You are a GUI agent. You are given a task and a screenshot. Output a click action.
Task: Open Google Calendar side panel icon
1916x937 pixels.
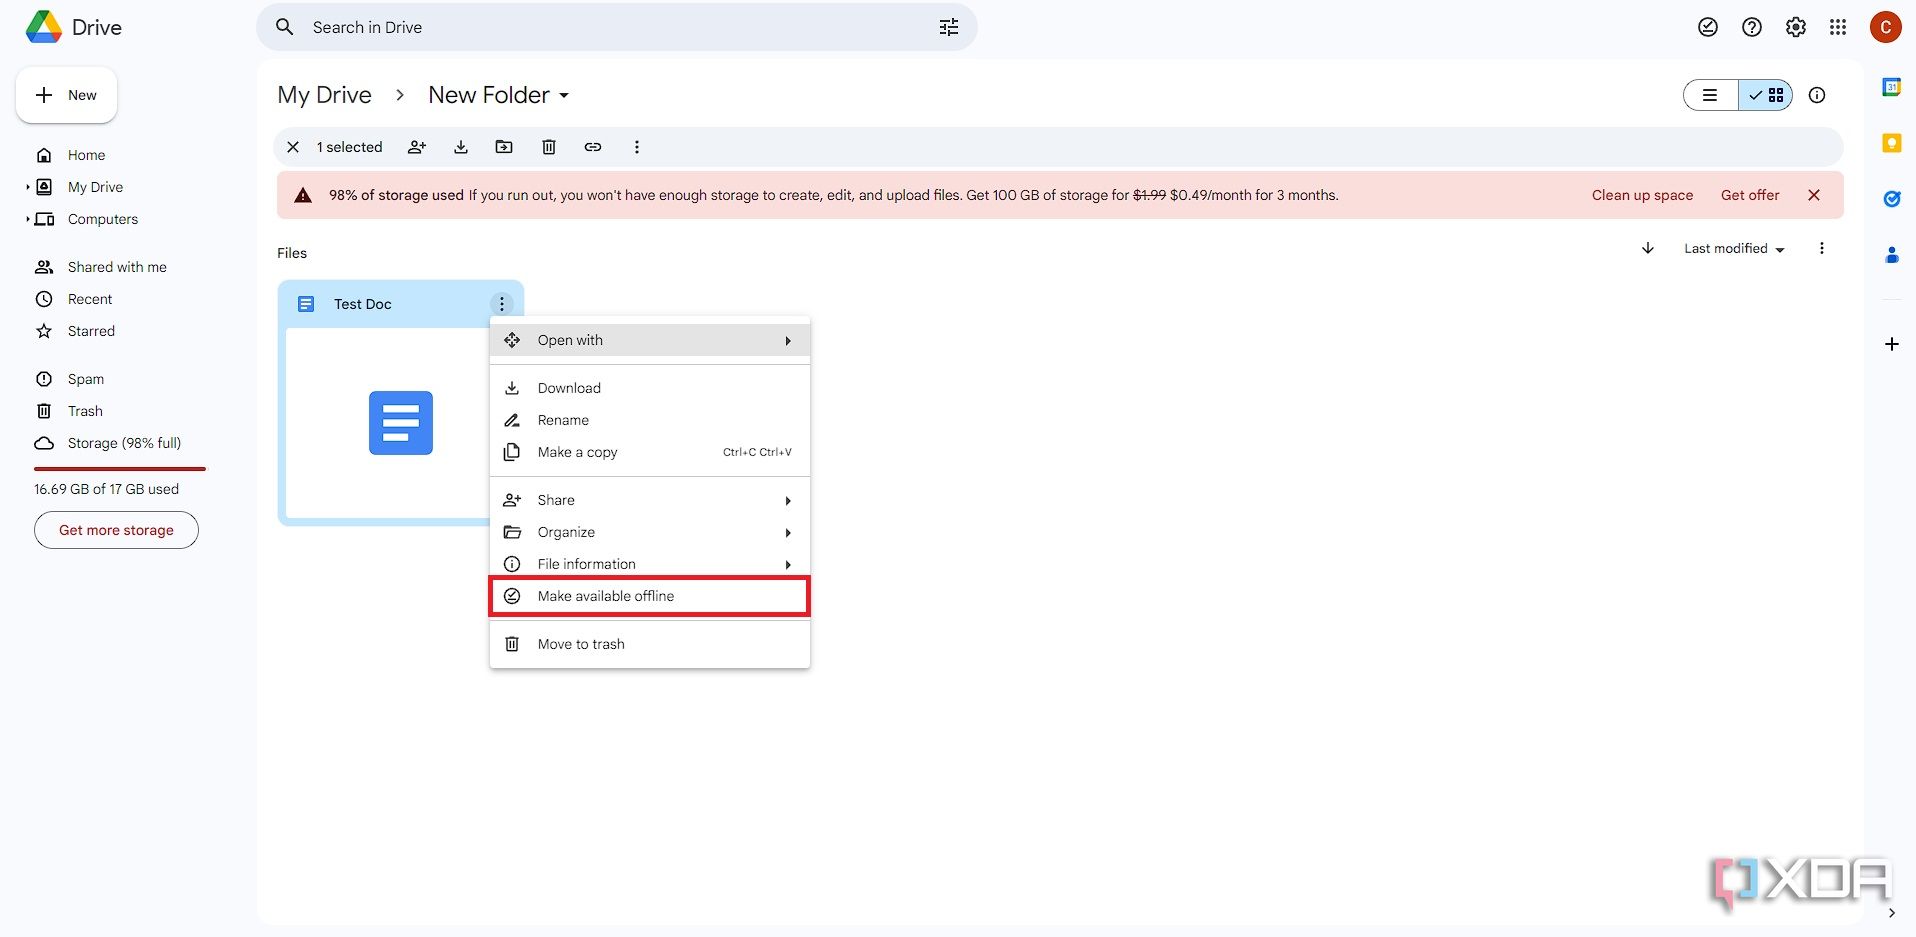point(1892,87)
